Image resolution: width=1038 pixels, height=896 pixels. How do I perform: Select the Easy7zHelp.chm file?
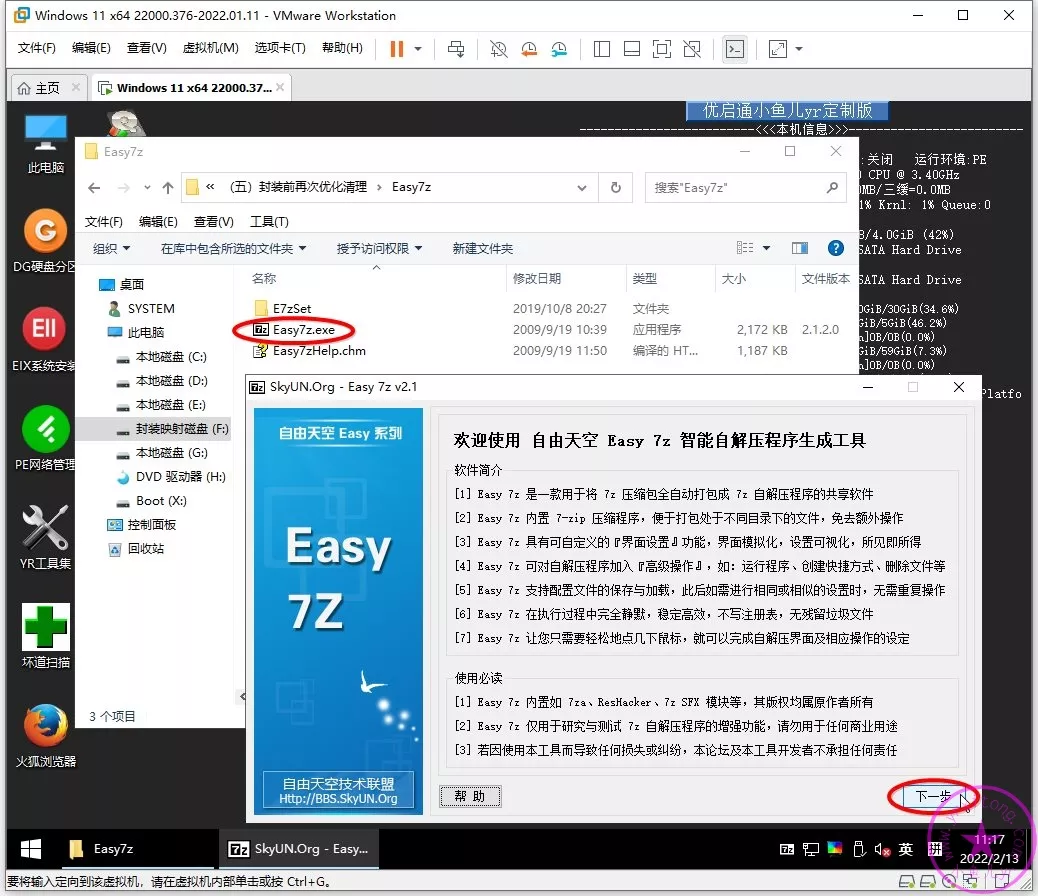point(319,351)
